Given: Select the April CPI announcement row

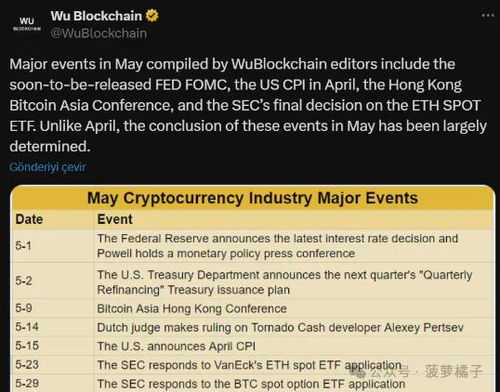Looking at the screenshot, I should [252, 346].
